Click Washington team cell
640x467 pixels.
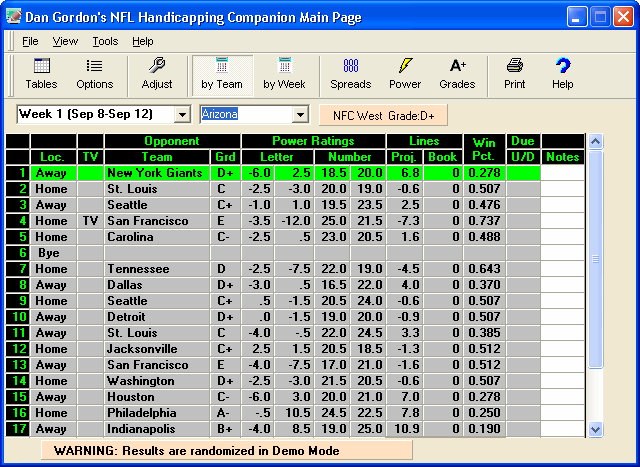[x=157, y=381]
